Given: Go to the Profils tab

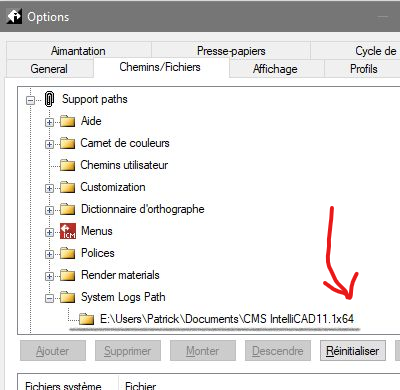Looking at the screenshot, I should (363, 69).
